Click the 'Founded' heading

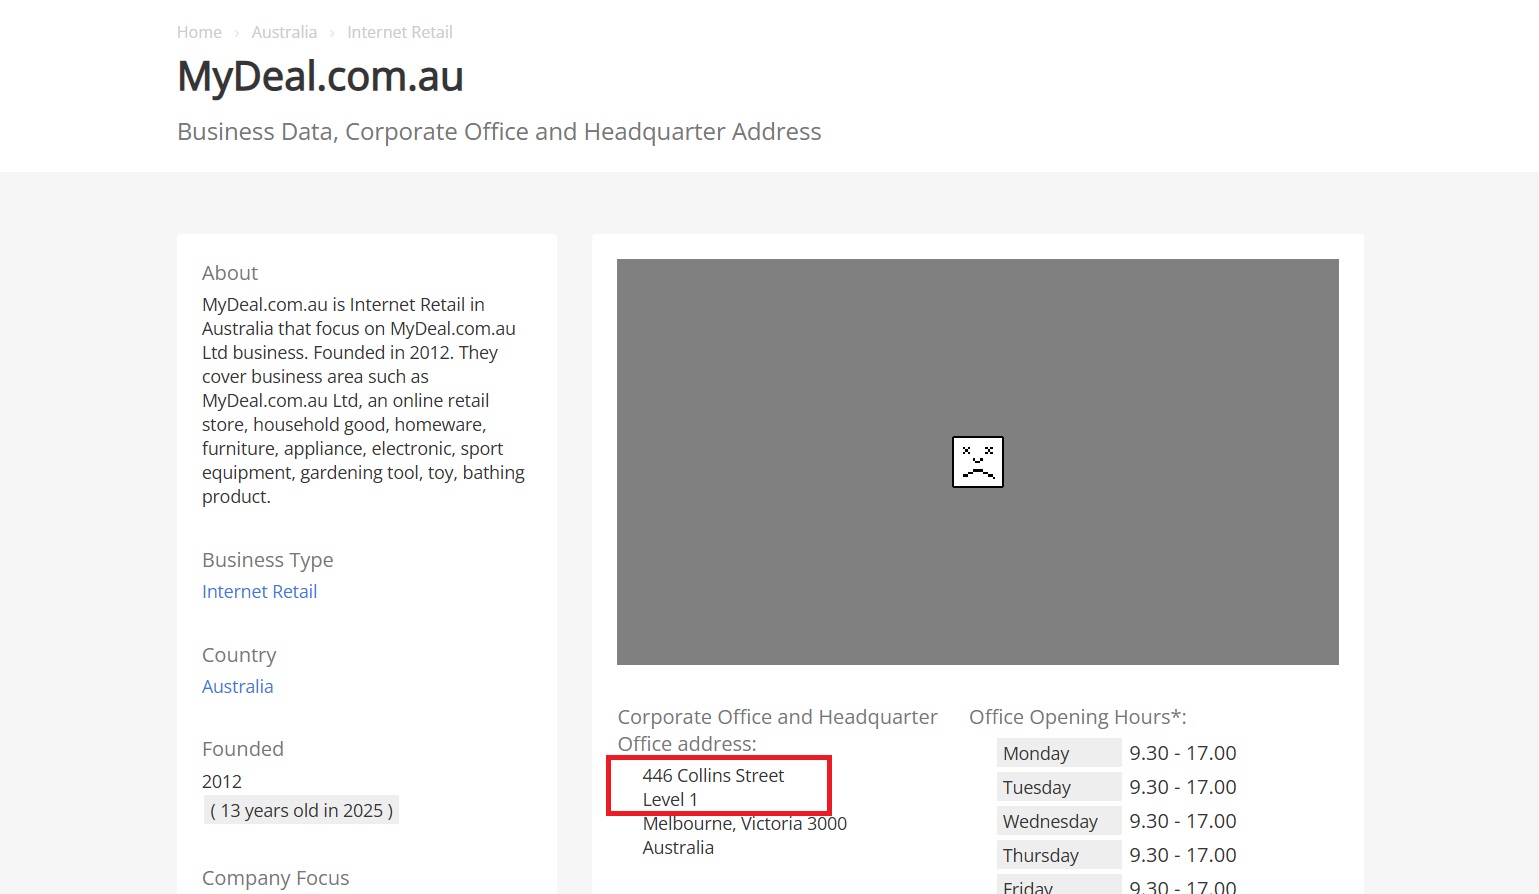point(243,749)
